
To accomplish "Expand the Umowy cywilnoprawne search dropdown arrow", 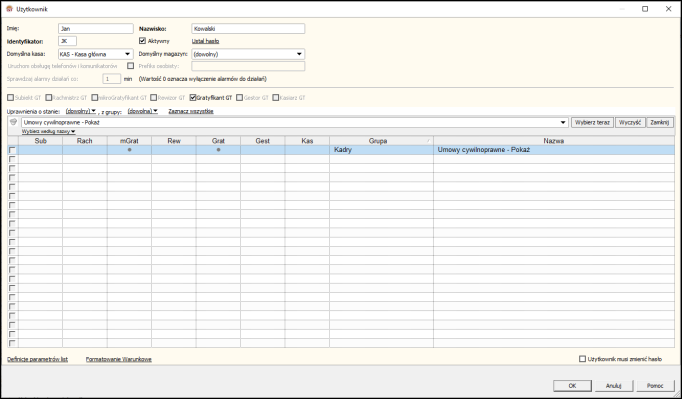I will [564, 123].
